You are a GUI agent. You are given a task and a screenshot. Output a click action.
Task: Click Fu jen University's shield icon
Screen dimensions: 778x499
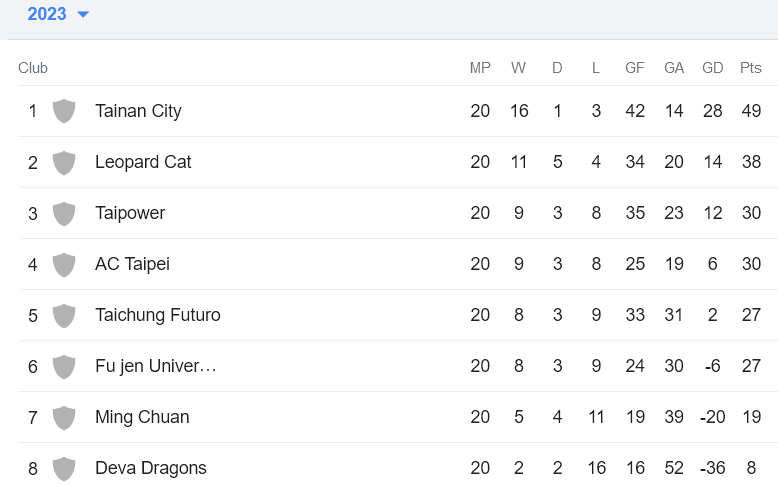(64, 366)
